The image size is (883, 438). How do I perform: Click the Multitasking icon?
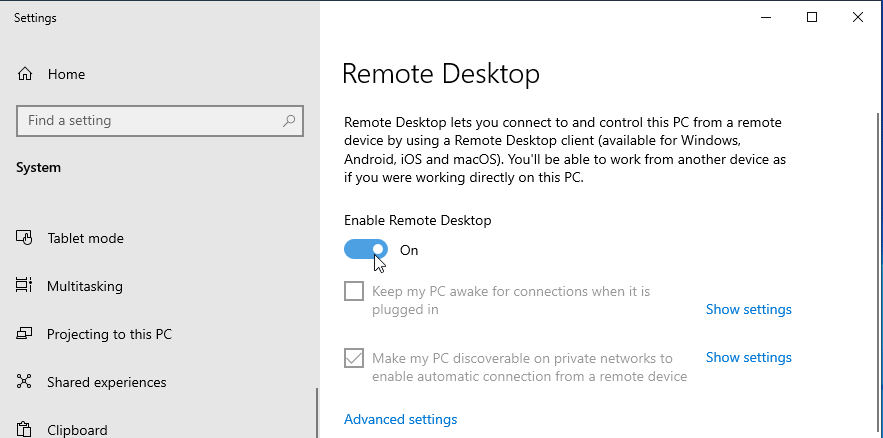[x=25, y=286]
